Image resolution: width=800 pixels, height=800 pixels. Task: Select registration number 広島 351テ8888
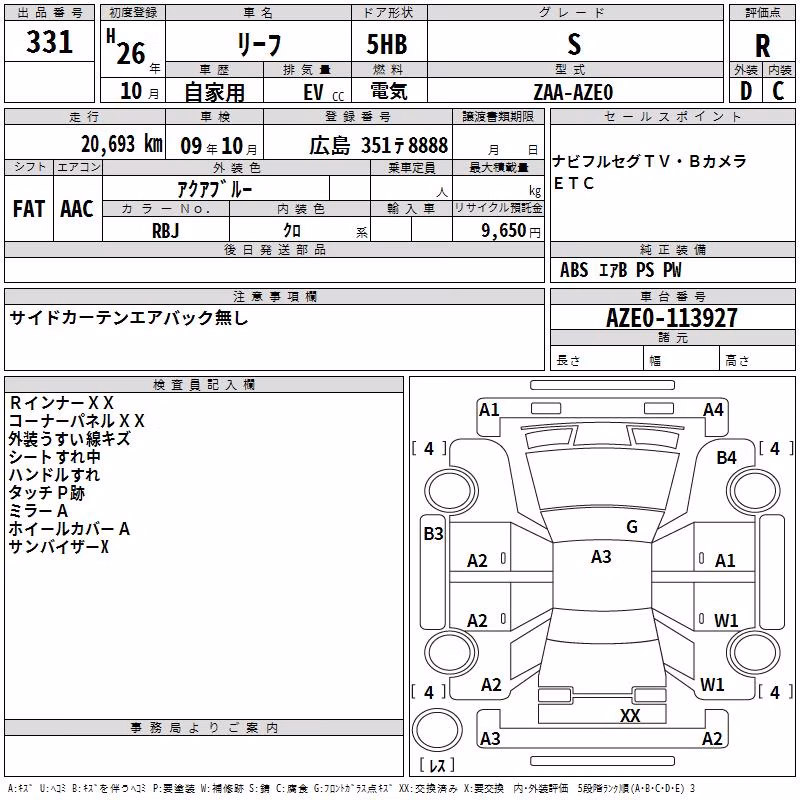378,146
